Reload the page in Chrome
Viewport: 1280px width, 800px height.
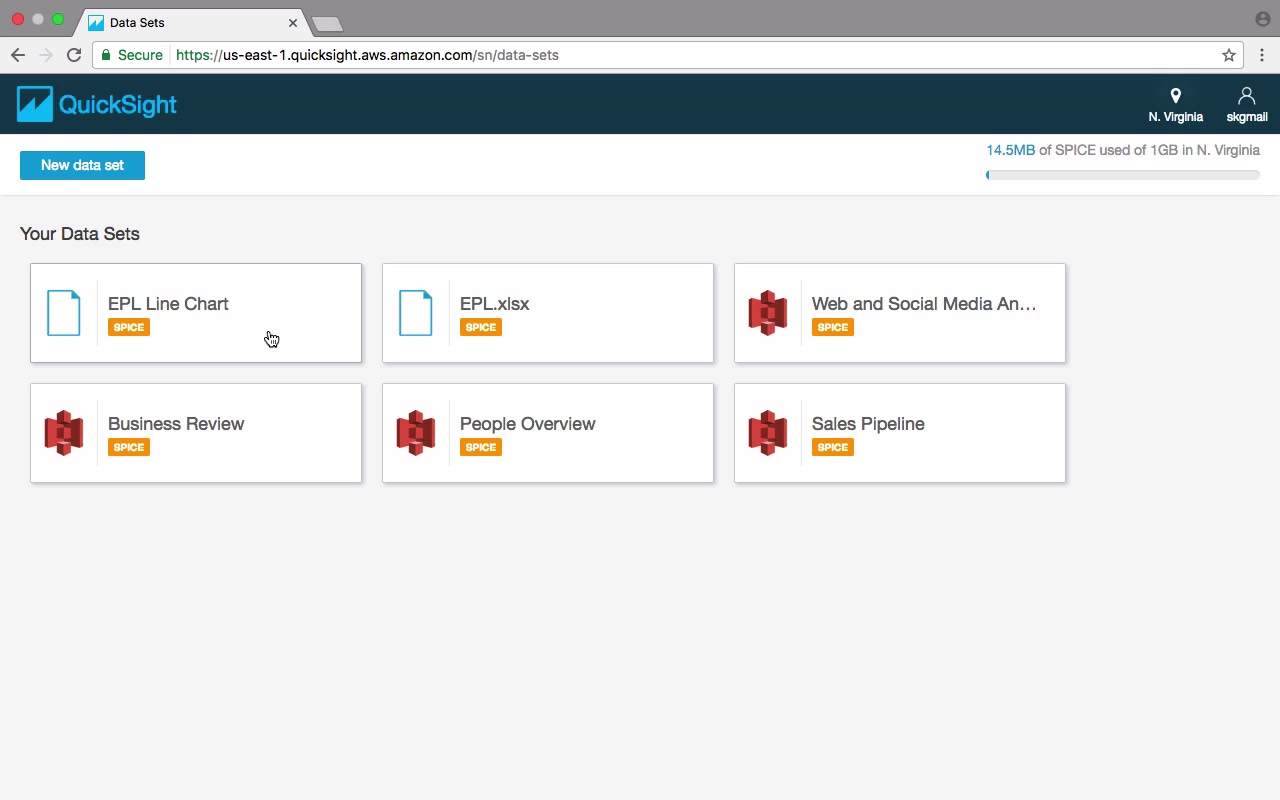tap(74, 55)
